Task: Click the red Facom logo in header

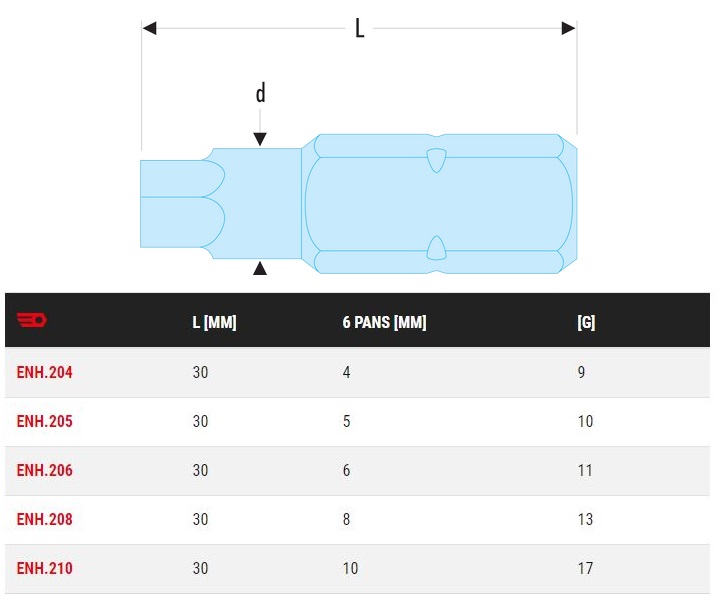Action: (x=32, y=320)
